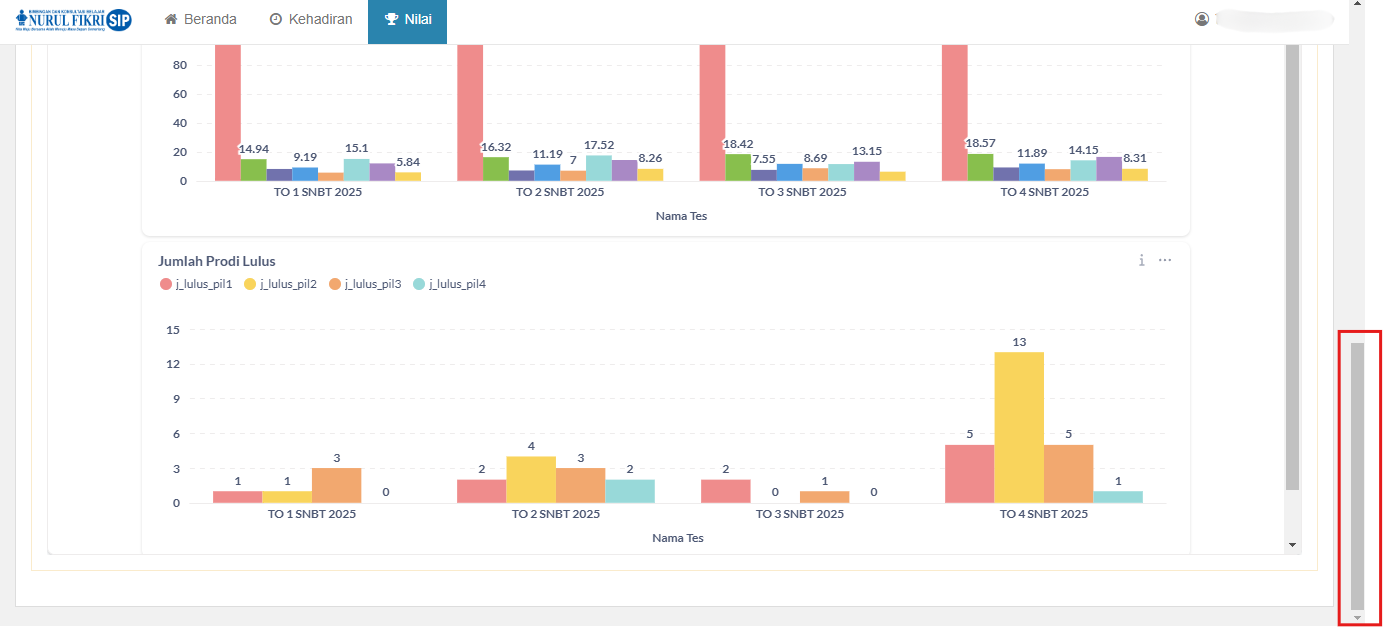Open the Jumlah Prodi Lulus info icon
This screenshot has width=1383, height=627.
pos(1141,260)
